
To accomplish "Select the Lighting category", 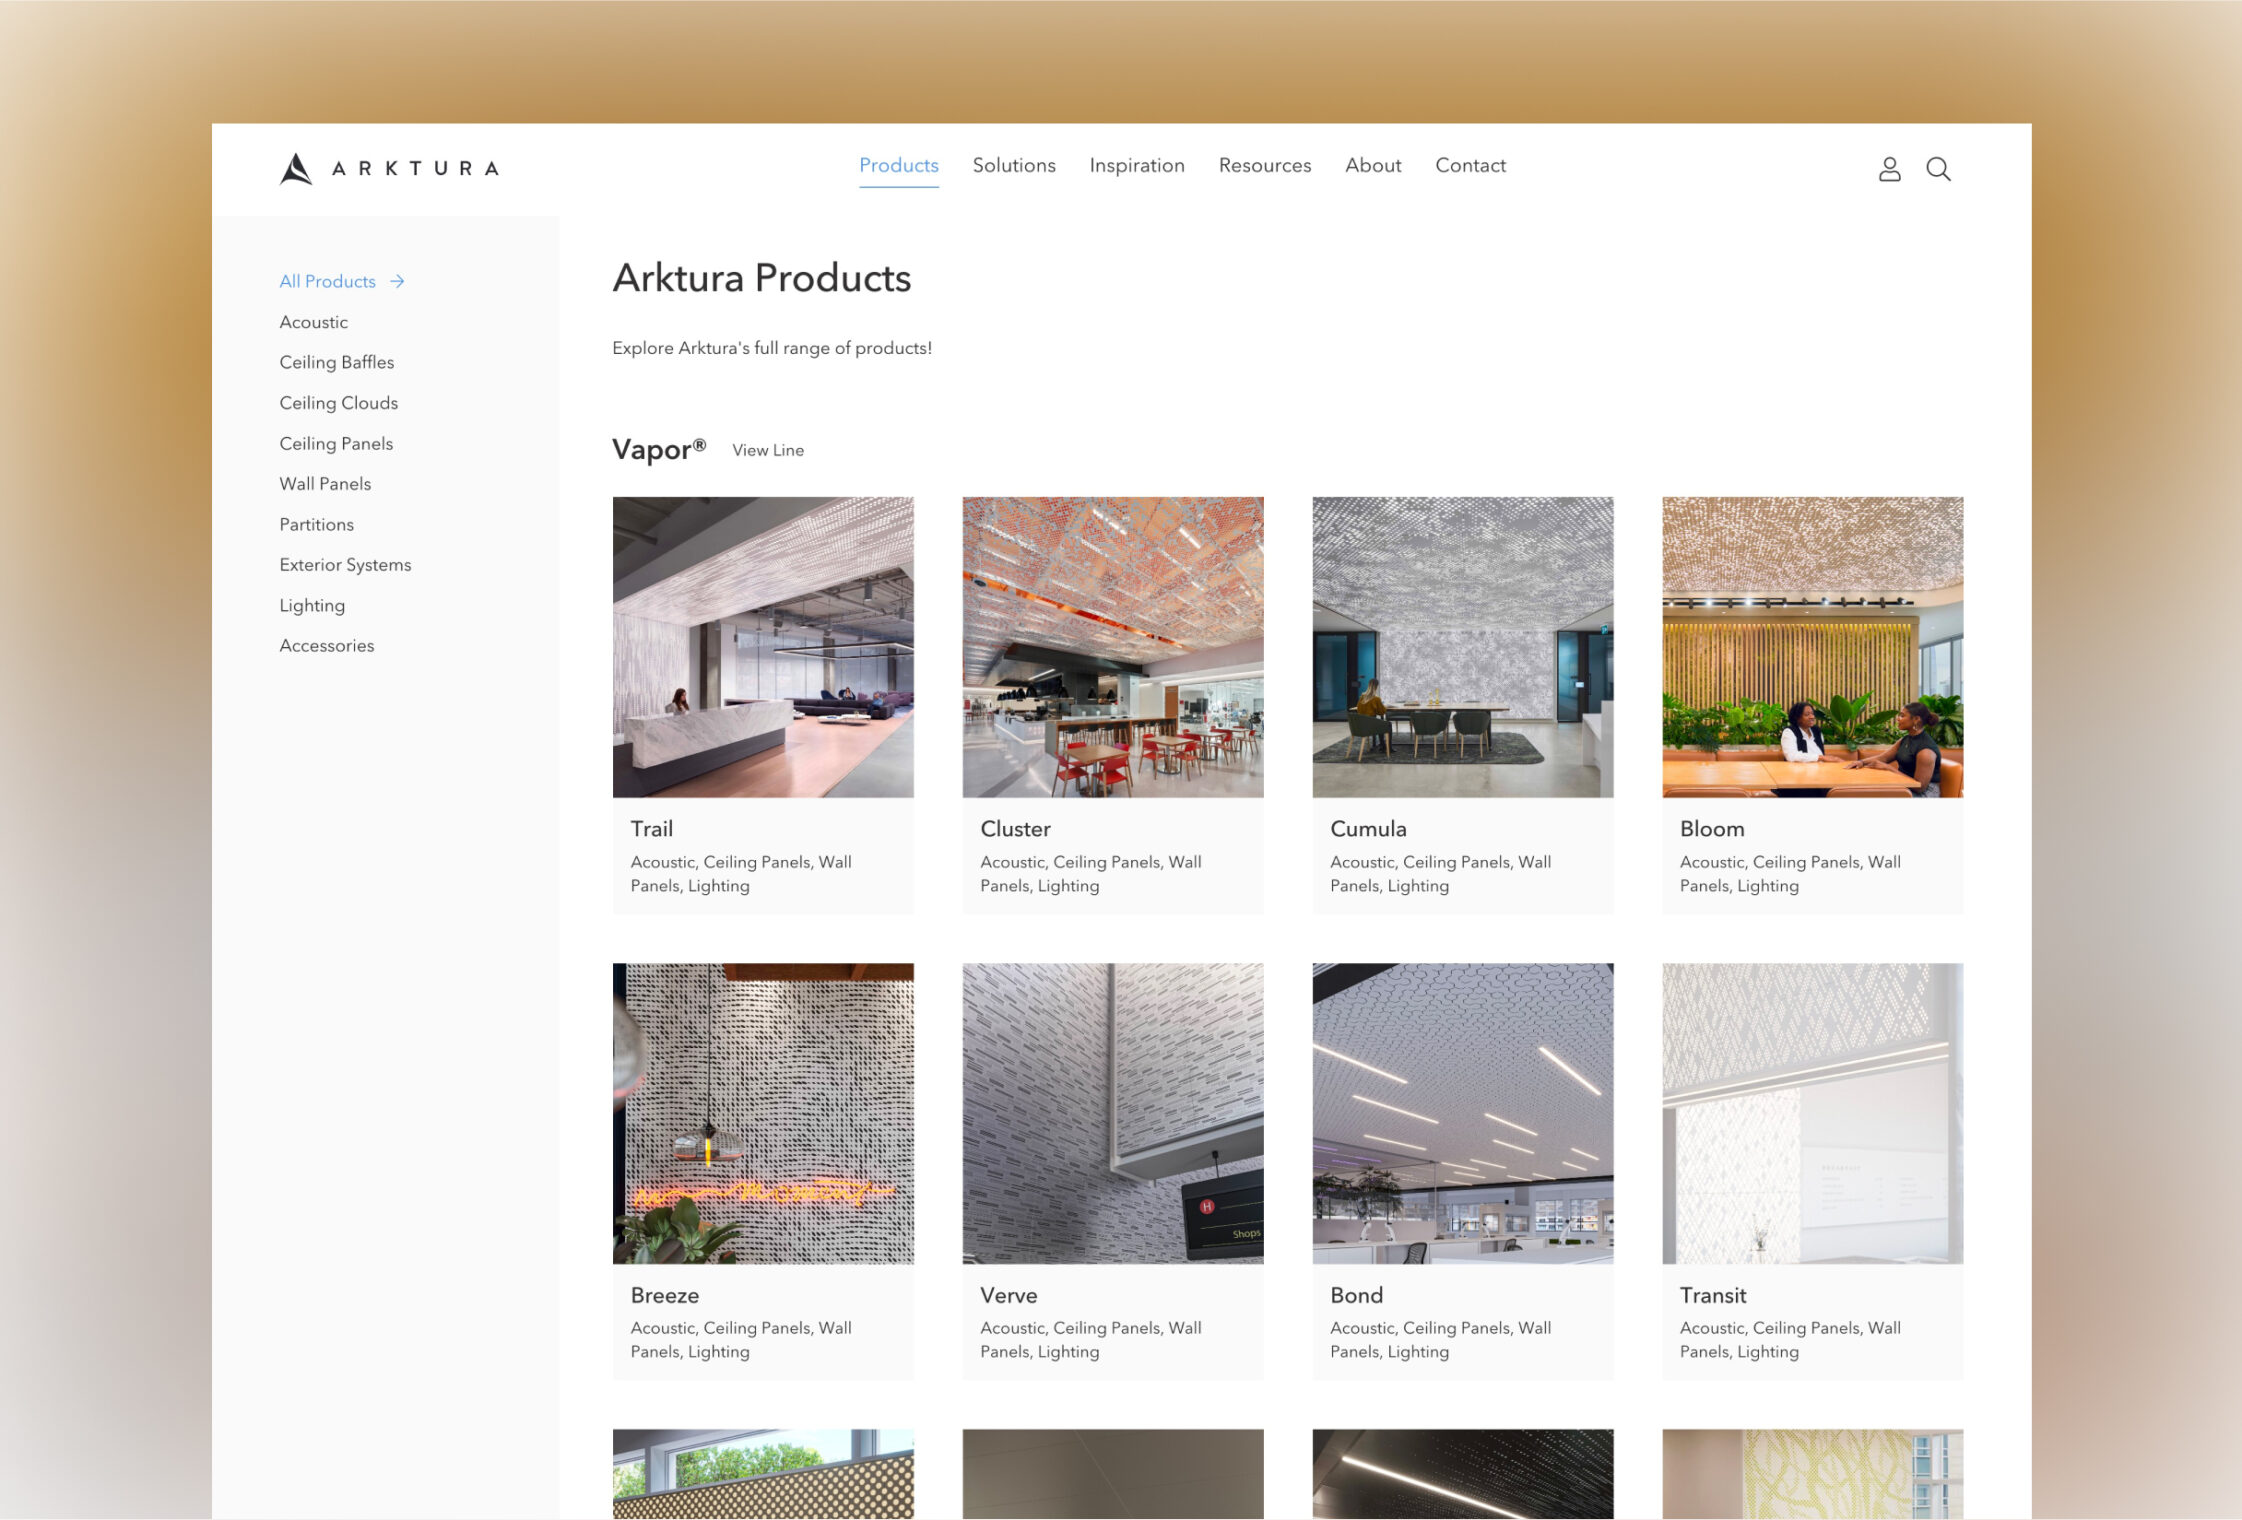I will point(312,605).
